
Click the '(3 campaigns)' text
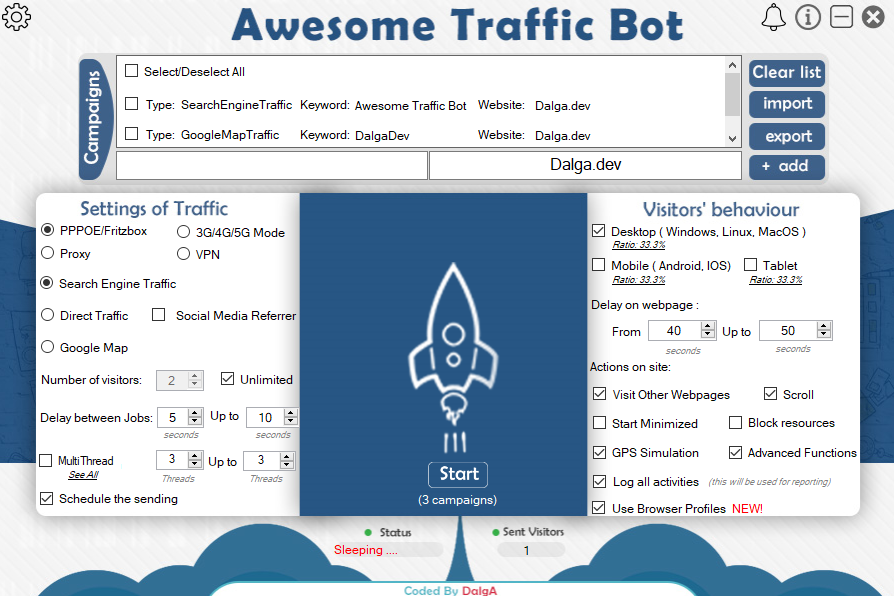[x=457, y=500]
